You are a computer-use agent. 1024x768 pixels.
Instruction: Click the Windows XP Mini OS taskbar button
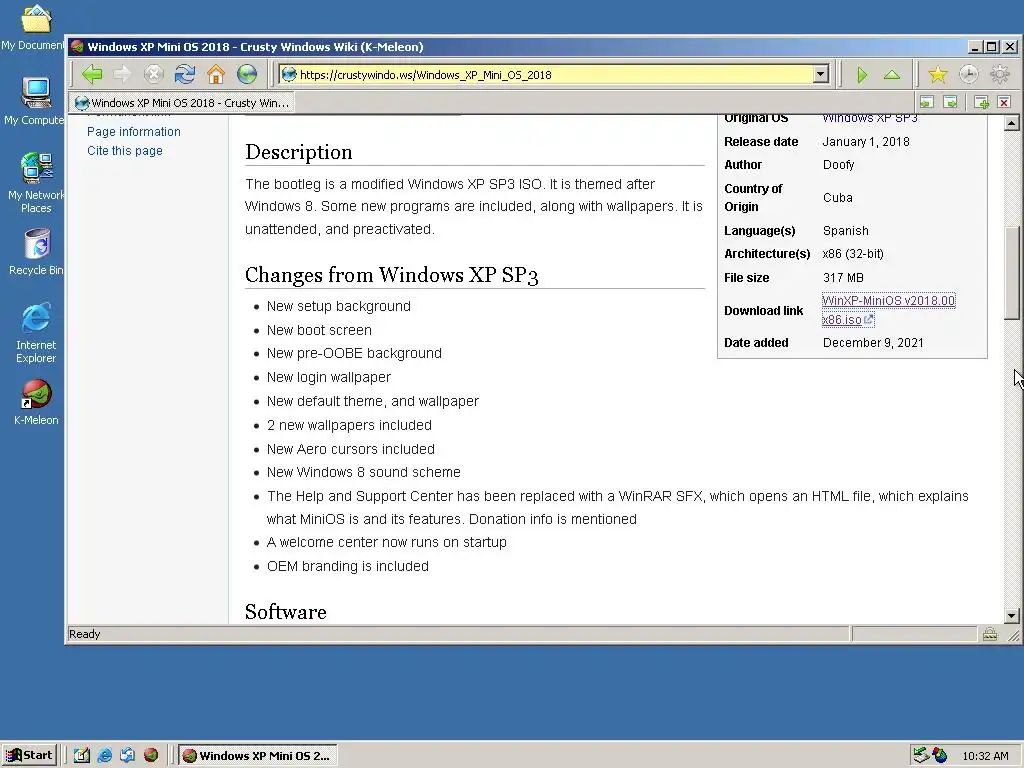(x=258, y=756)
